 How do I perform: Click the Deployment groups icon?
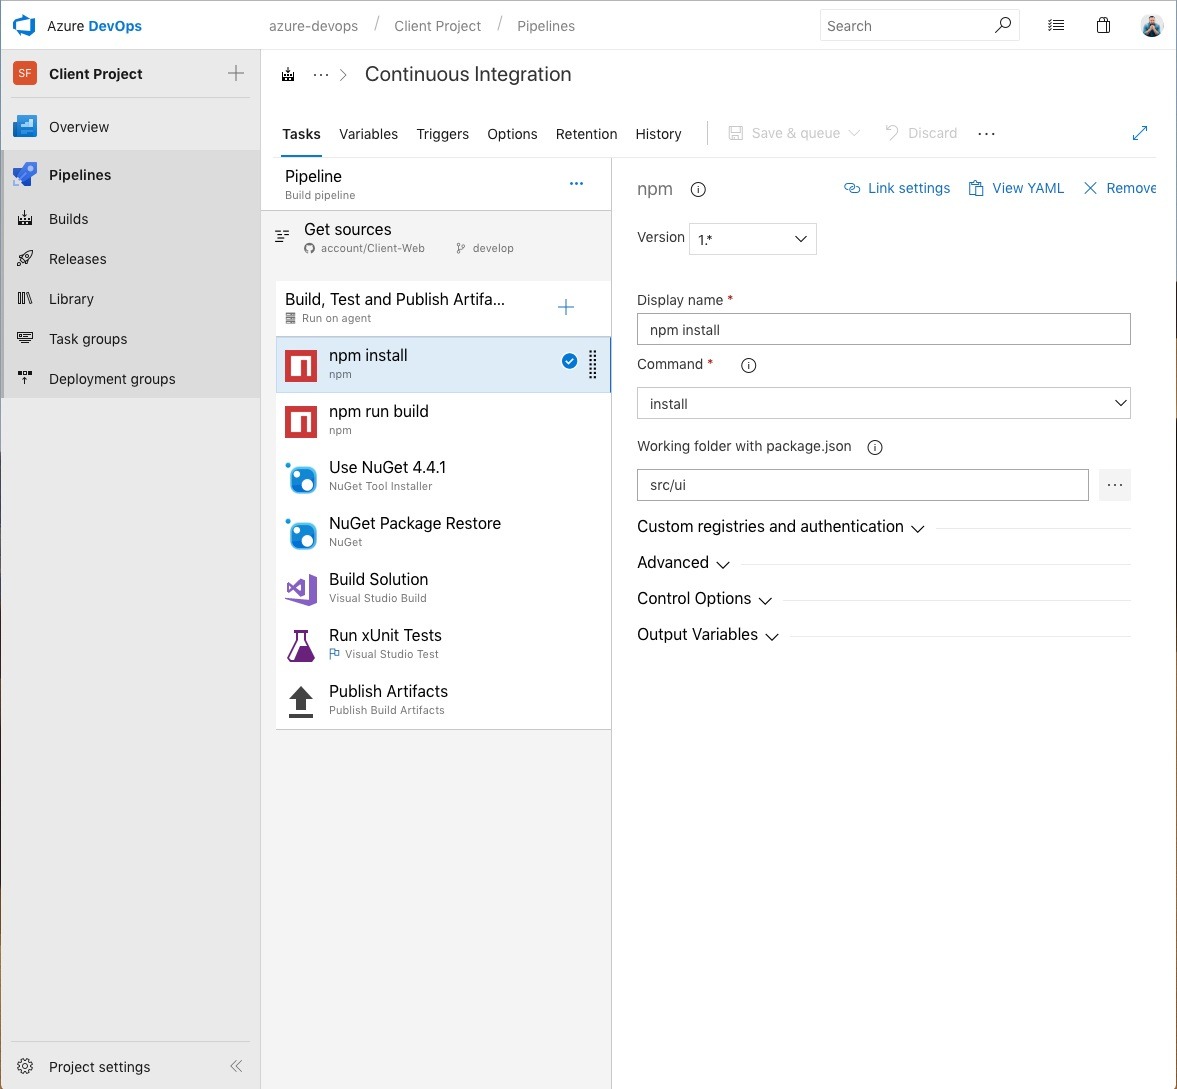[x=25, y=378]
